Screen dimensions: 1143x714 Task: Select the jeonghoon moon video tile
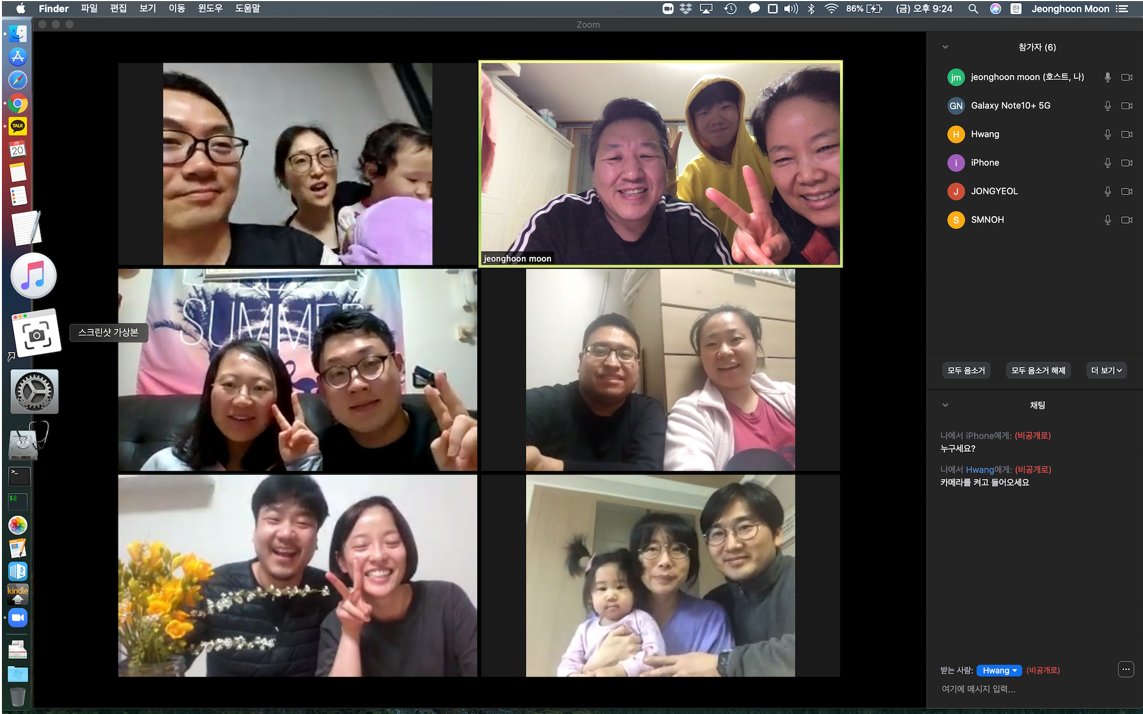click(x=660, y=163)
